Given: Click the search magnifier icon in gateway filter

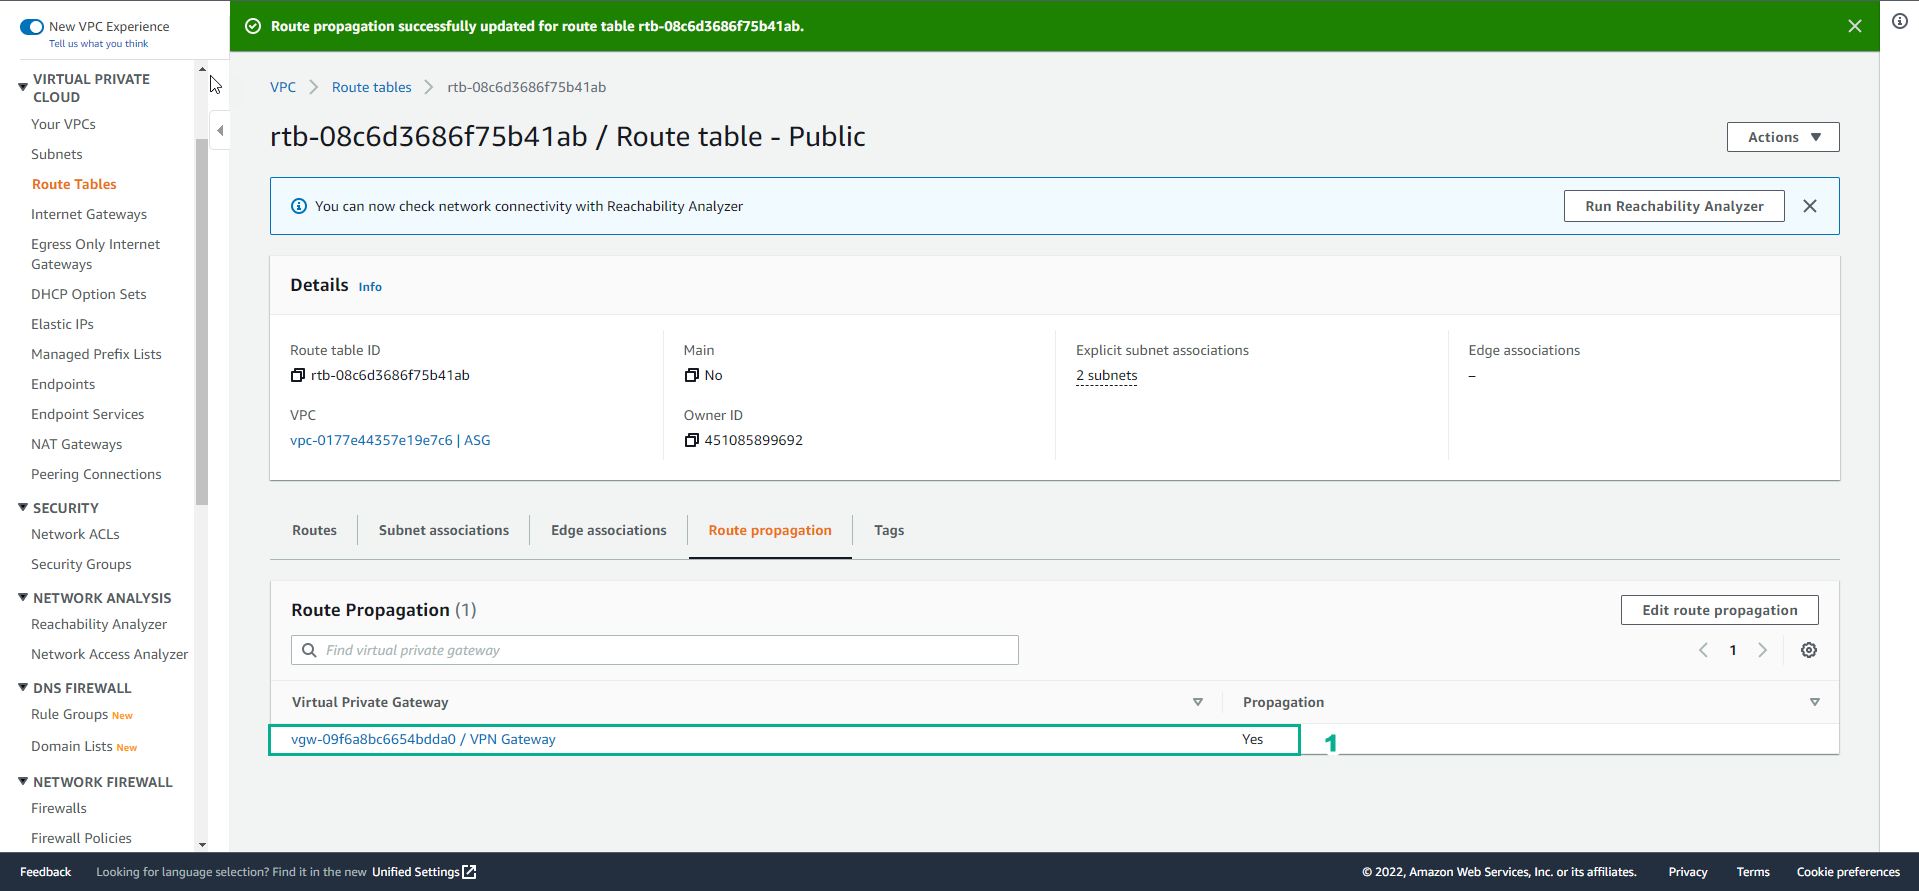Looking at the screenshot, I should tap(309, 650).
